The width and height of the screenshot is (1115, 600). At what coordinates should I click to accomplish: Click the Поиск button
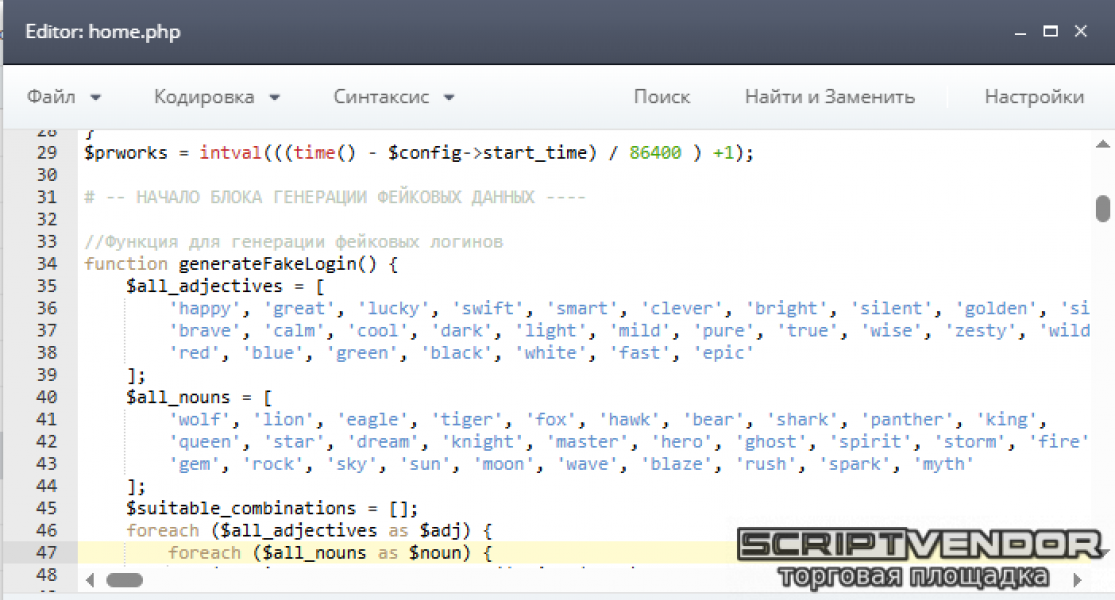coord(661,97)
